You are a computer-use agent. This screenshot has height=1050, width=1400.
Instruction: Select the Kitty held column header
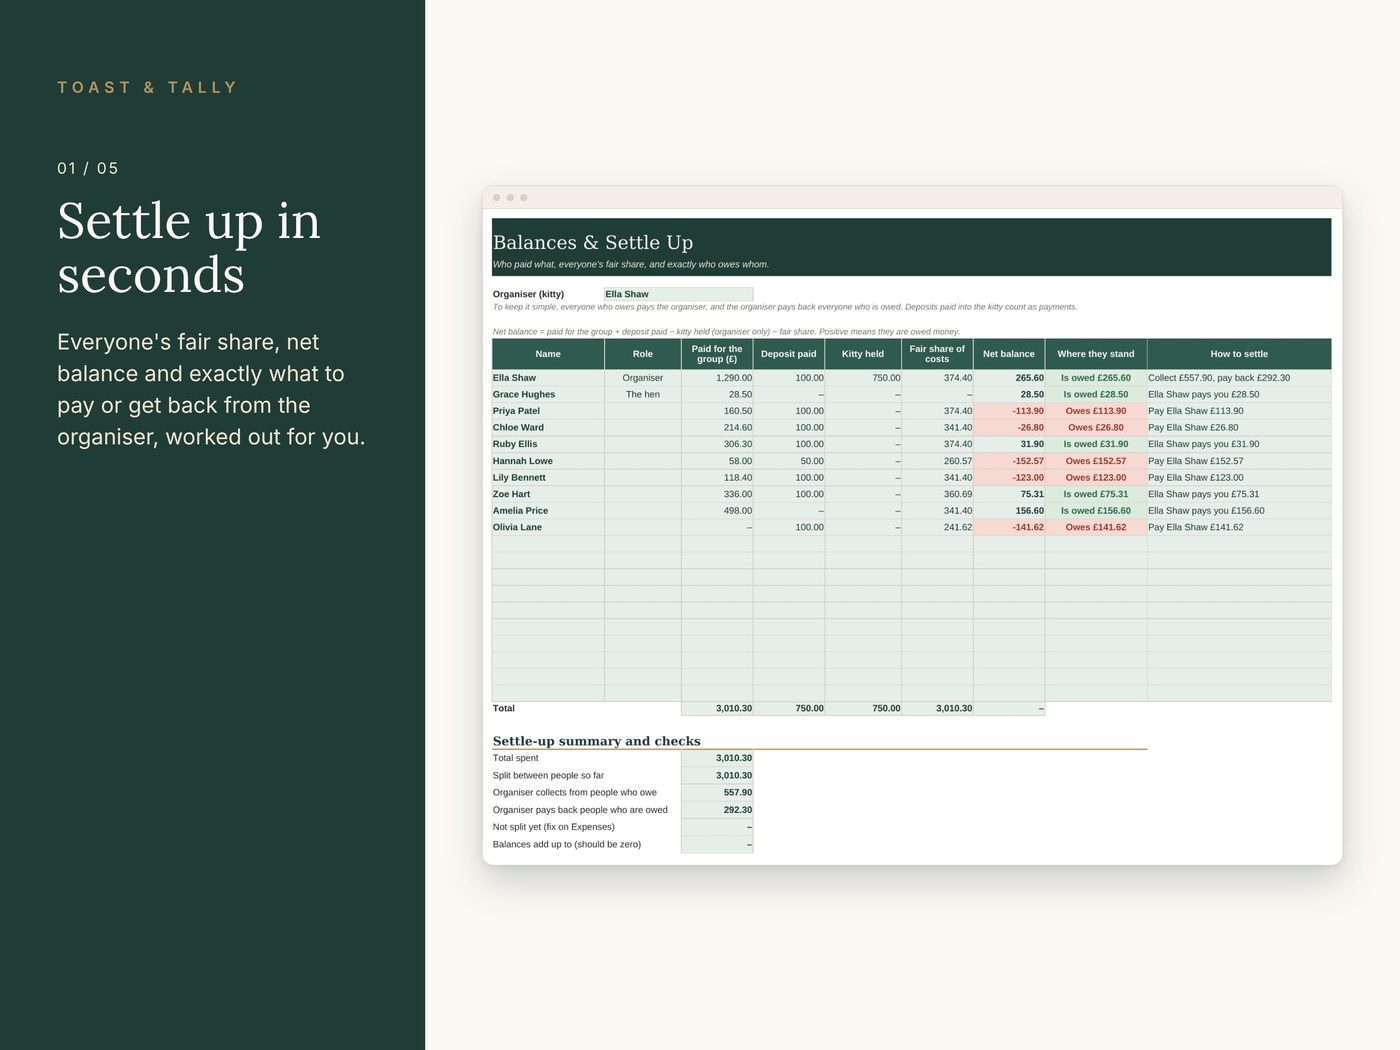pos(863,354)
